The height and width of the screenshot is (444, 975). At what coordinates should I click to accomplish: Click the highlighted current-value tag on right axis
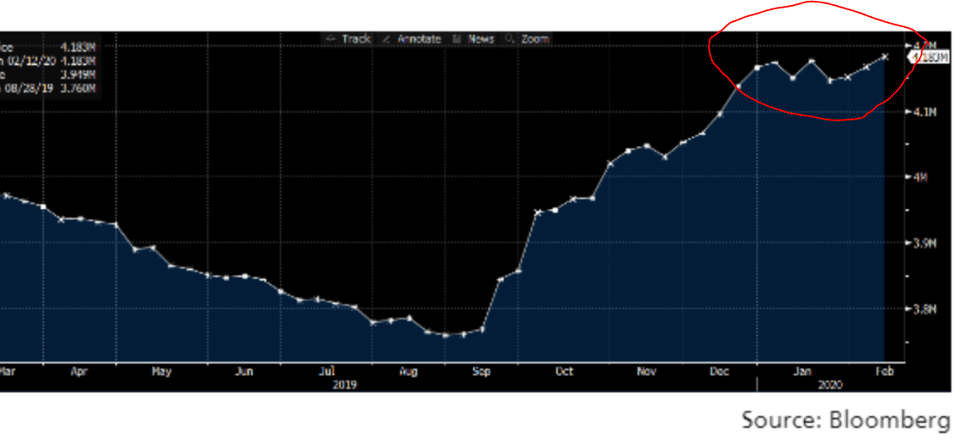(928, 57)
